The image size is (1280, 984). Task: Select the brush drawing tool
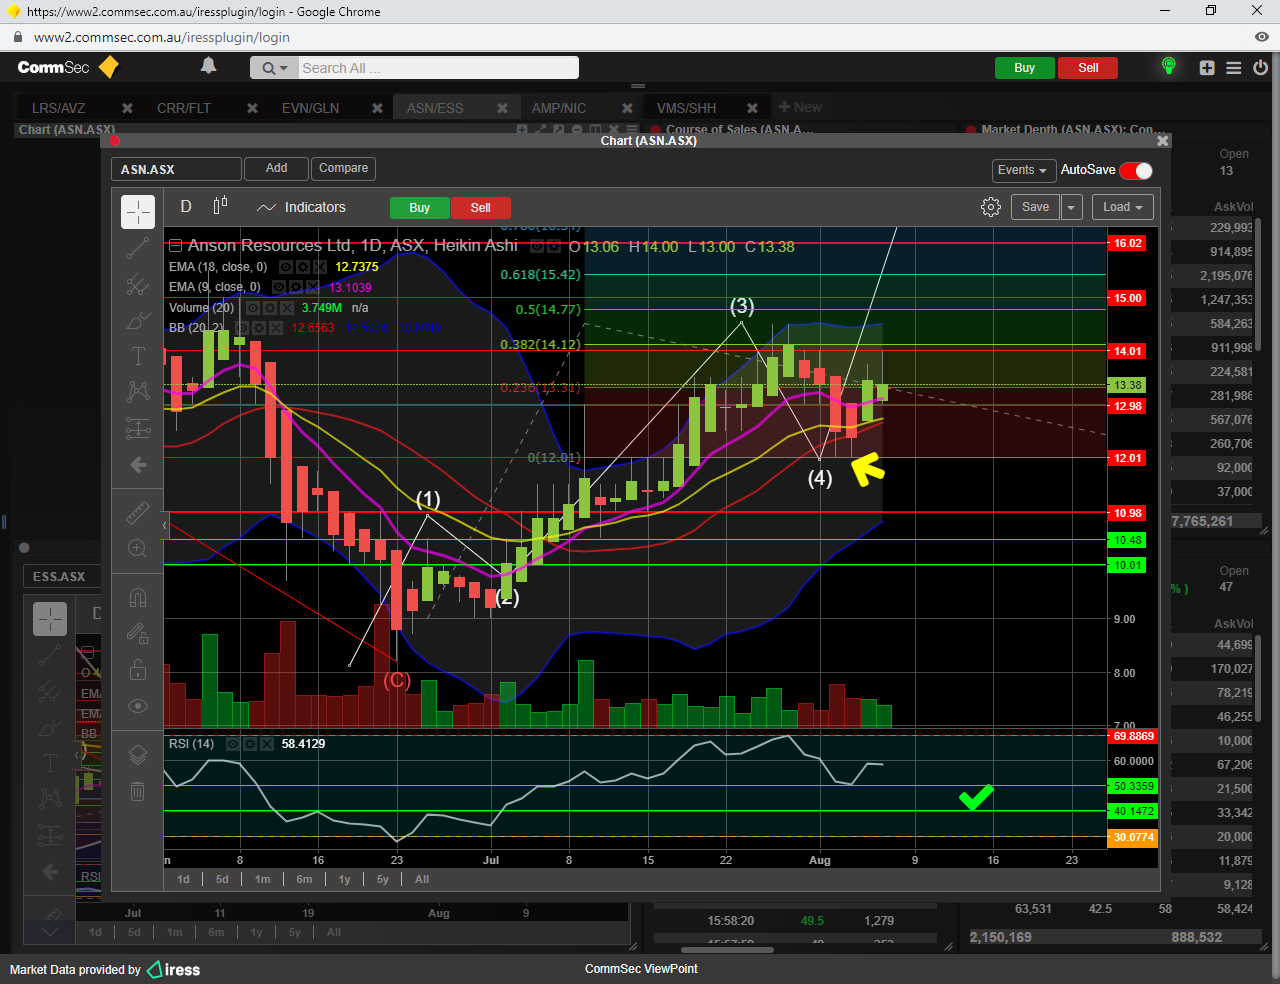pyautogui.click(x=138, y=321)
